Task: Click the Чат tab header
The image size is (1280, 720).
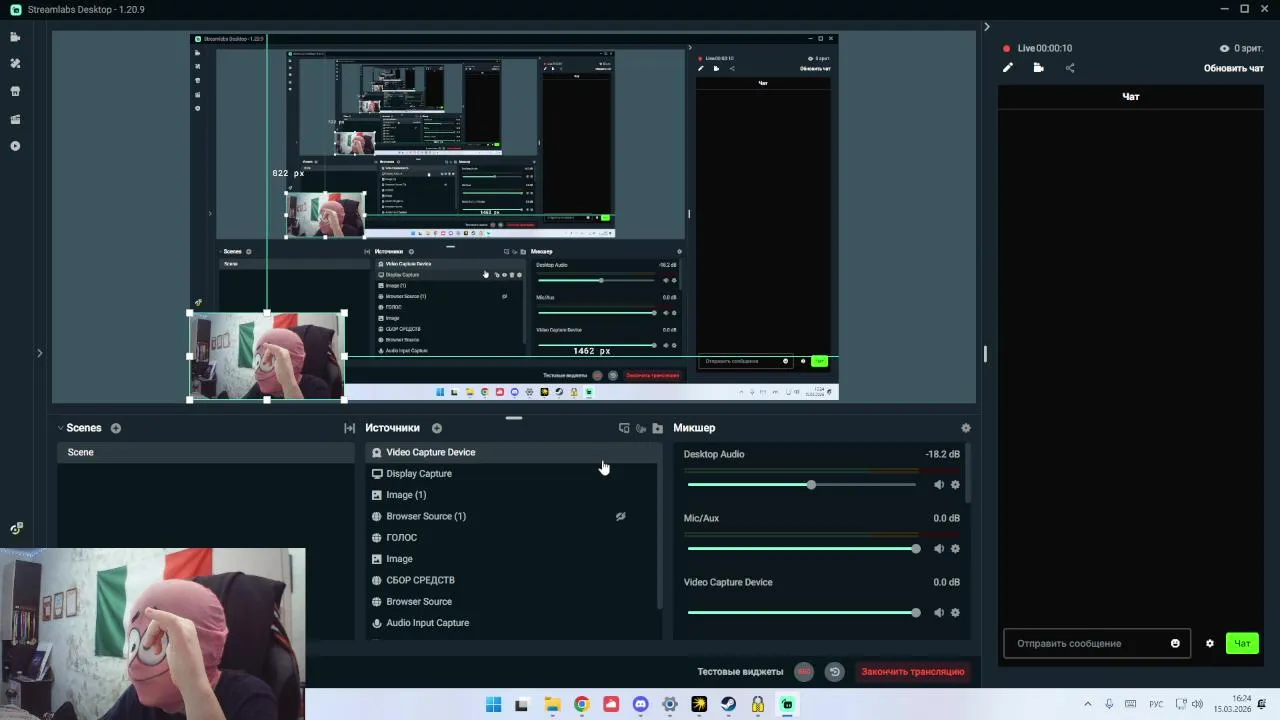Action: coord(1131,97)
